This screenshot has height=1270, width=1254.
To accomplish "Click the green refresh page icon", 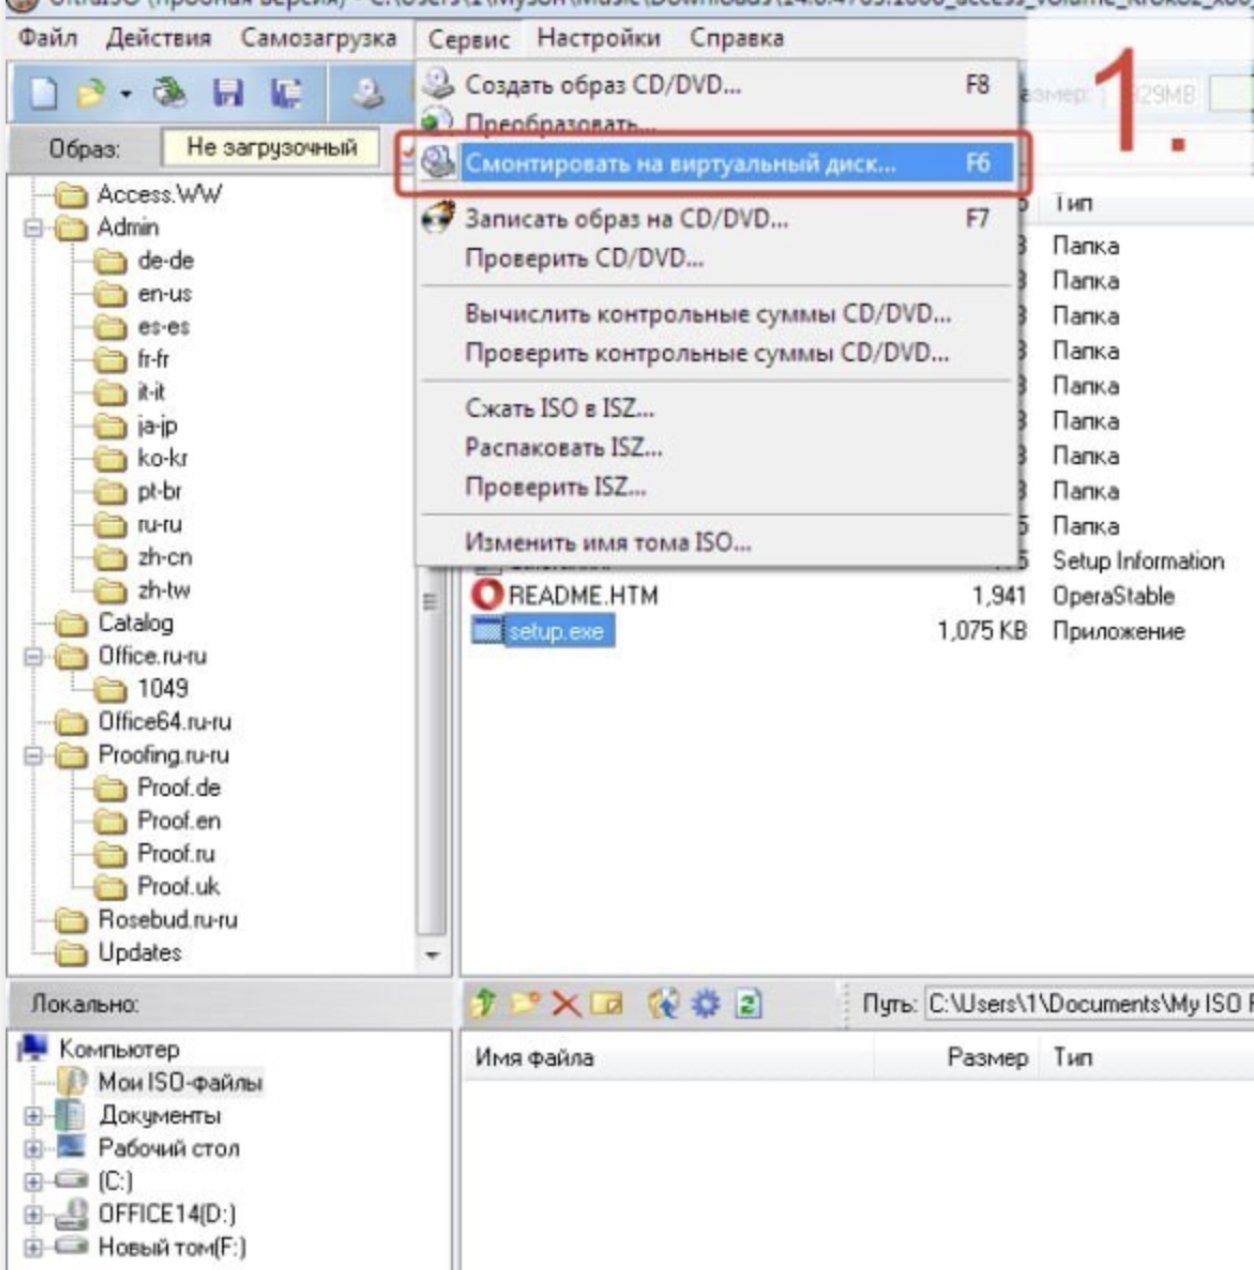I will [748, 1003].
